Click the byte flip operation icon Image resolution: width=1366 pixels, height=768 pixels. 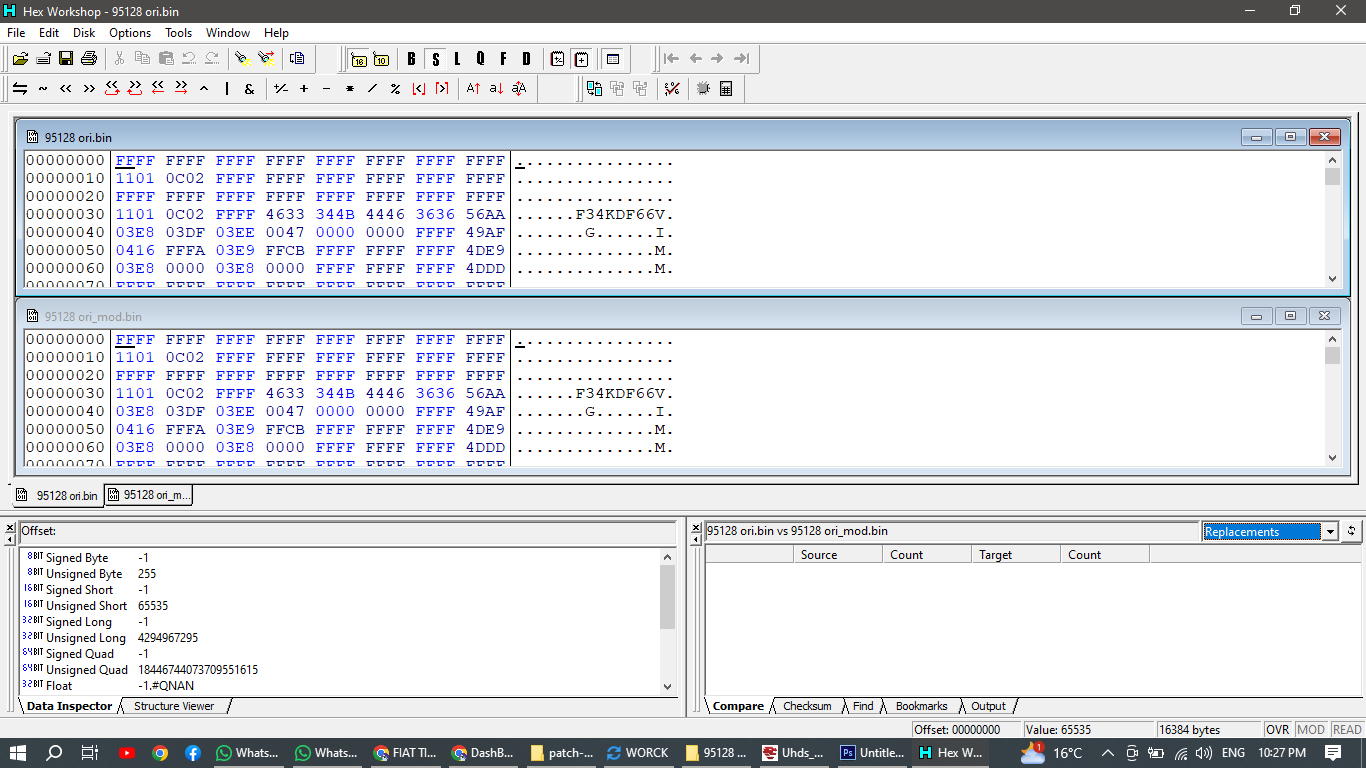(x=20, y=89)
